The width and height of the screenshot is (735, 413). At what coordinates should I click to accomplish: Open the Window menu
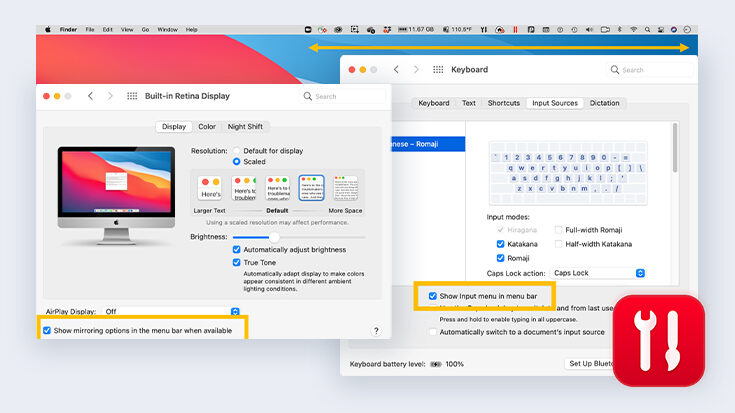(x=167, y=30)
